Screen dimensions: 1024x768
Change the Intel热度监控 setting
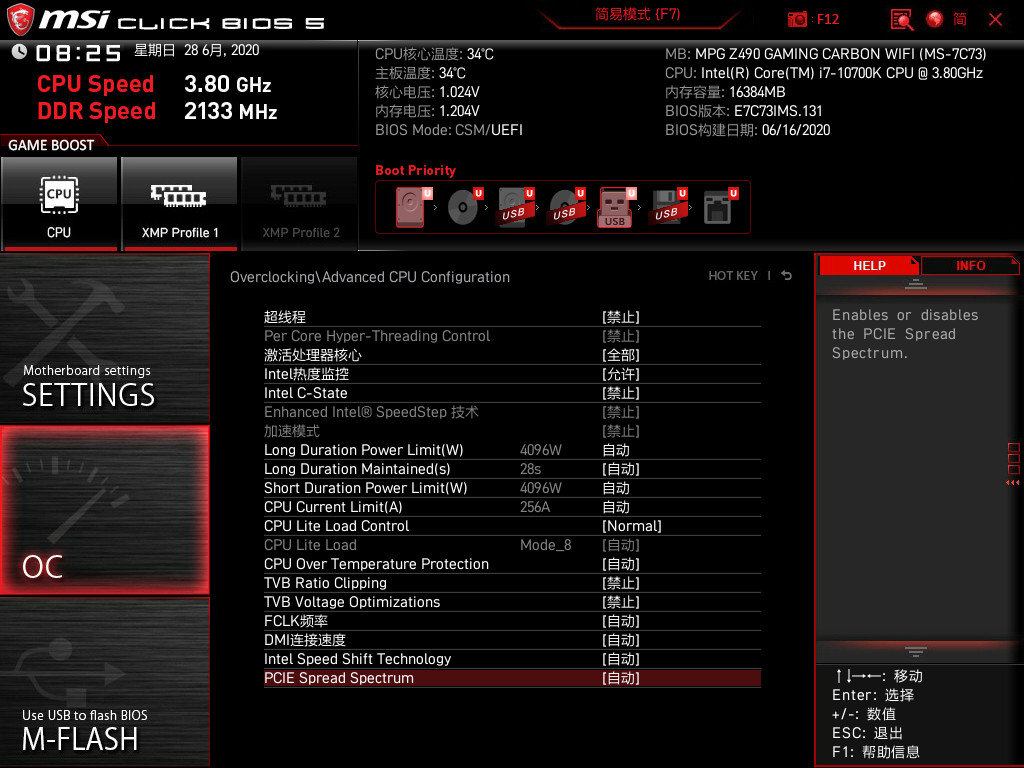(x=512, y=374)
